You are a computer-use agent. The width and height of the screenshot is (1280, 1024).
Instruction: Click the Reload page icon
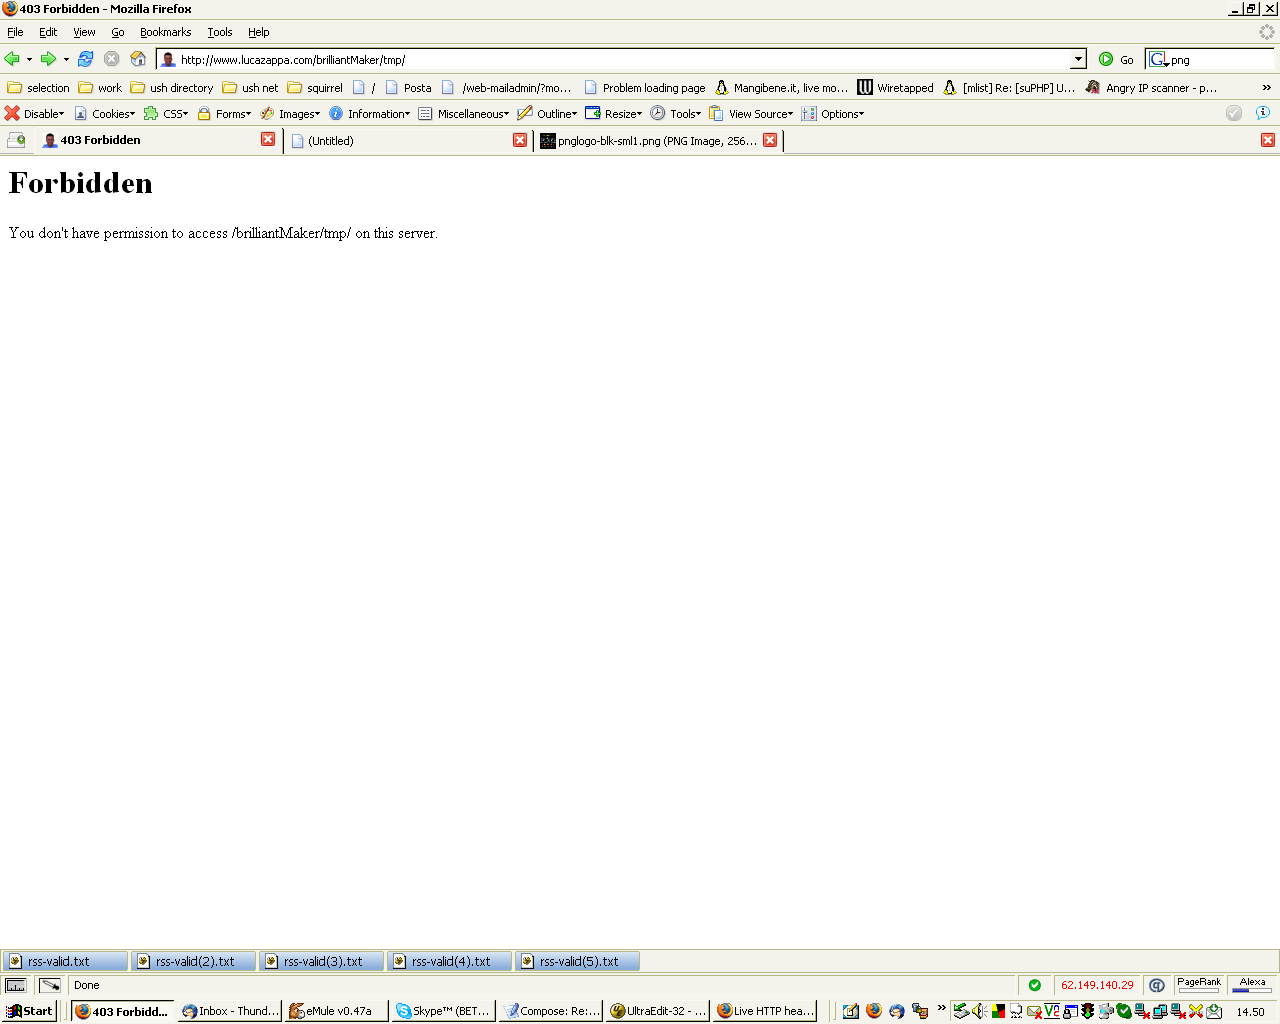tap(86, 59)
